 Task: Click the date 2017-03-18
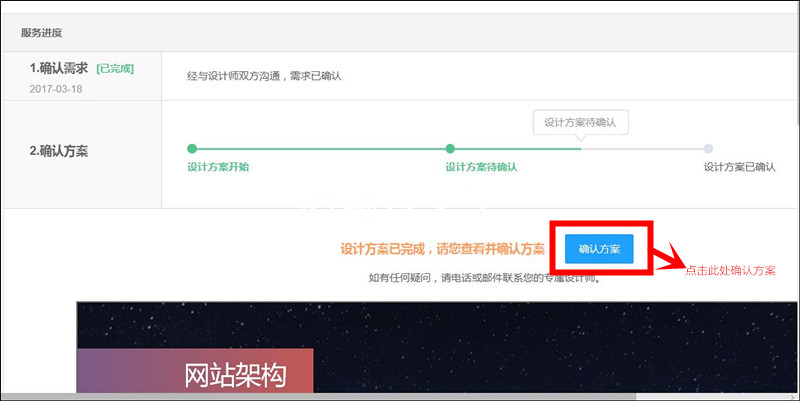(56, 89)
